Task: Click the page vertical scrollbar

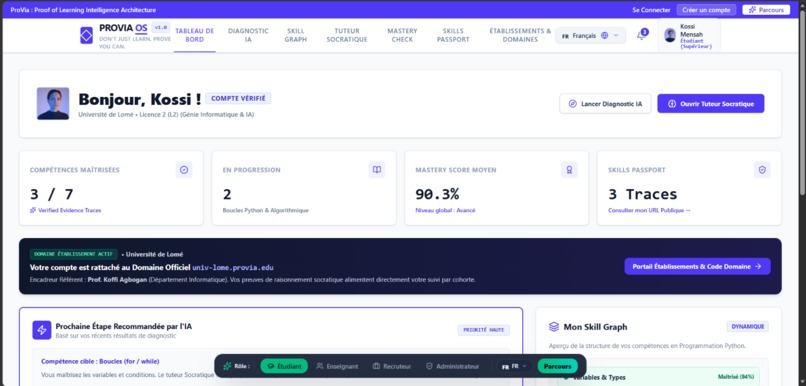Action: pyautogui.click(x=802, y=103)
